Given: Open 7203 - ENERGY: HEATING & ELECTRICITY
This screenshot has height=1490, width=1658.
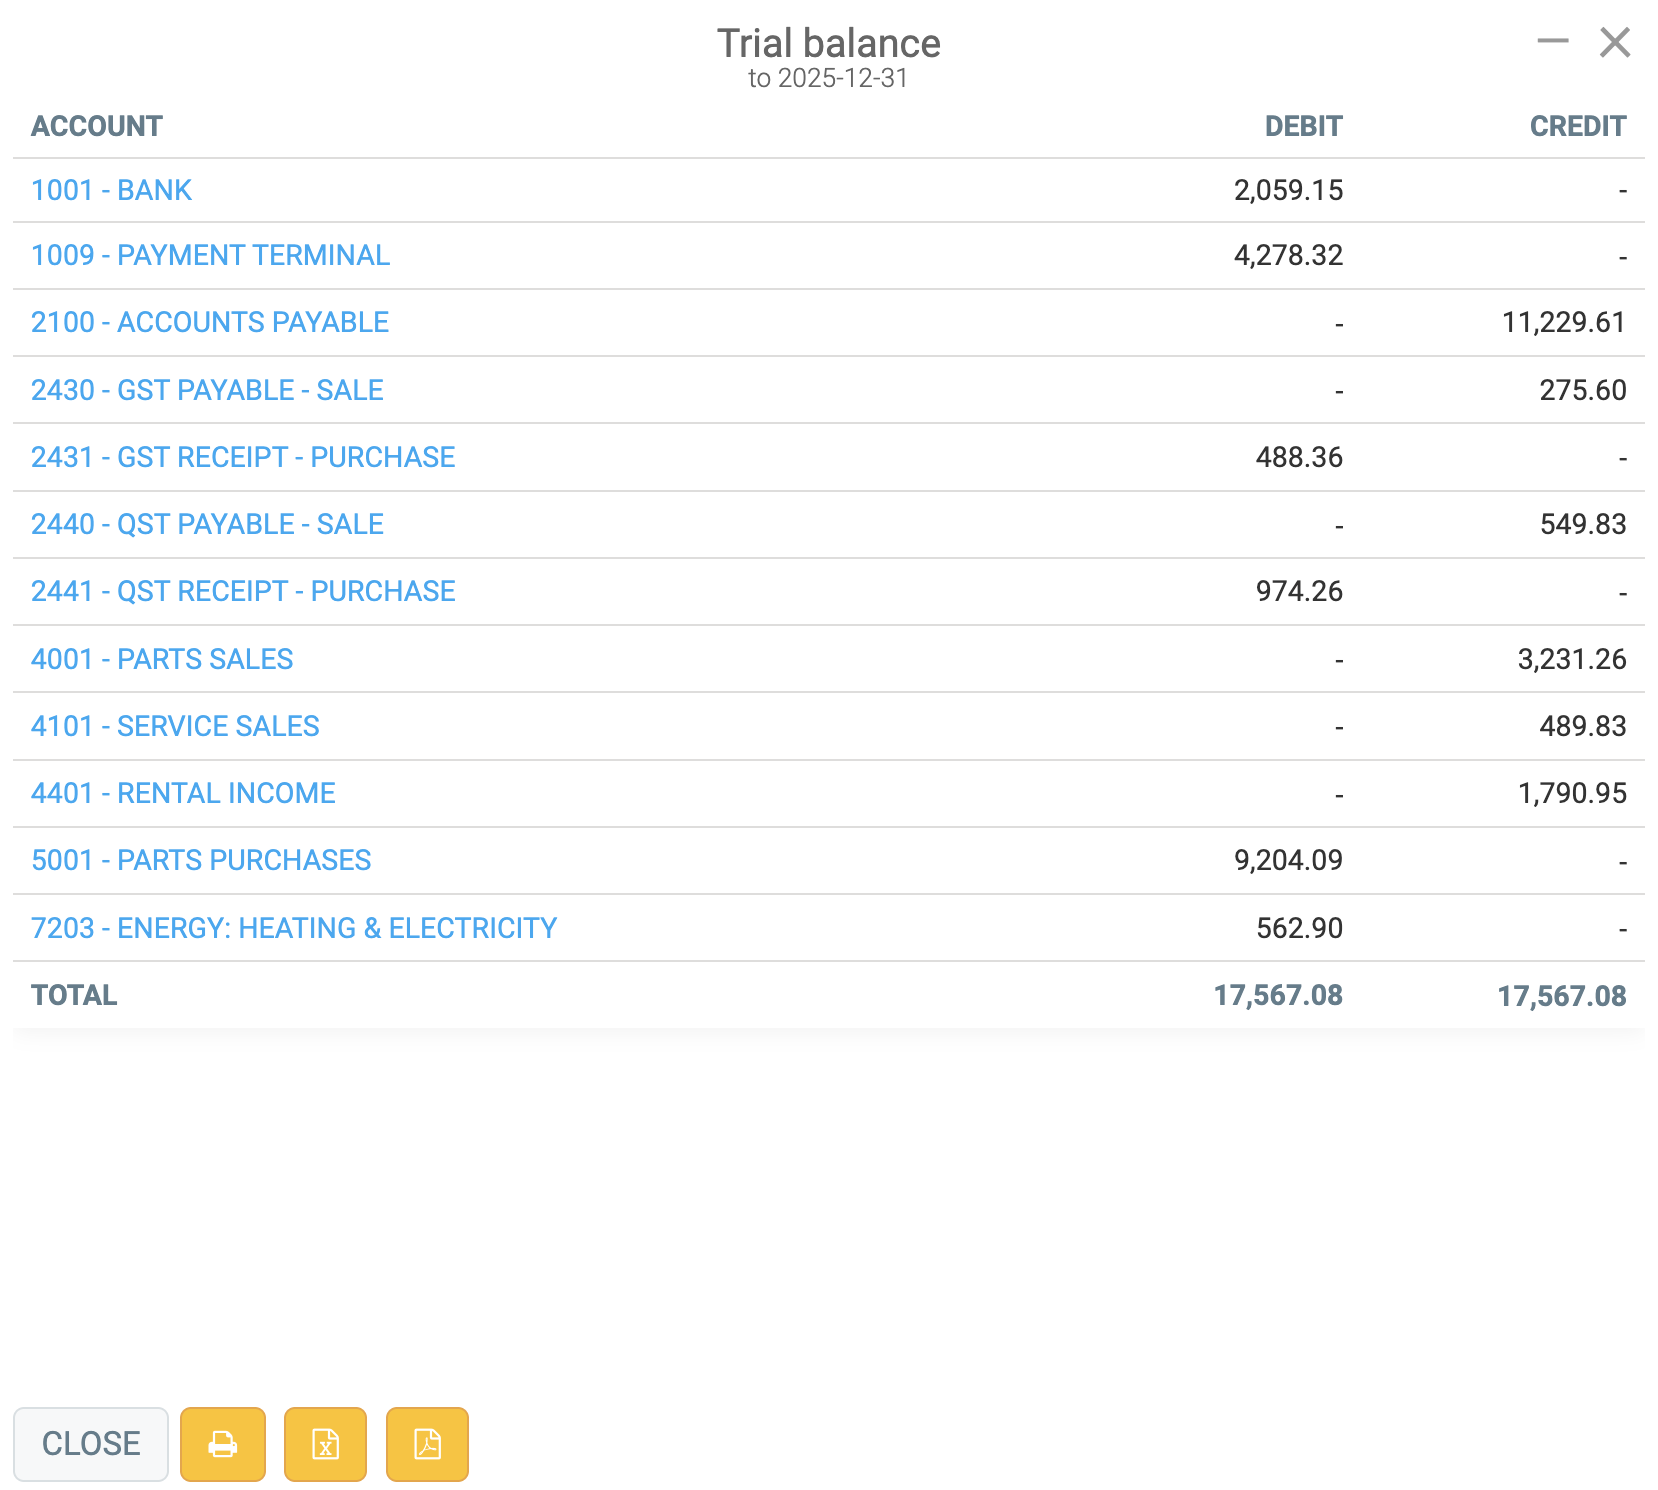Looking at the screenshot, I should (294, 928).
